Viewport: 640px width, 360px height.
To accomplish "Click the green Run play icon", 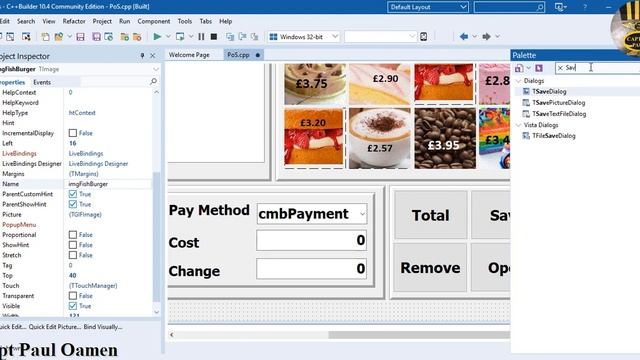I will point(157,37).
